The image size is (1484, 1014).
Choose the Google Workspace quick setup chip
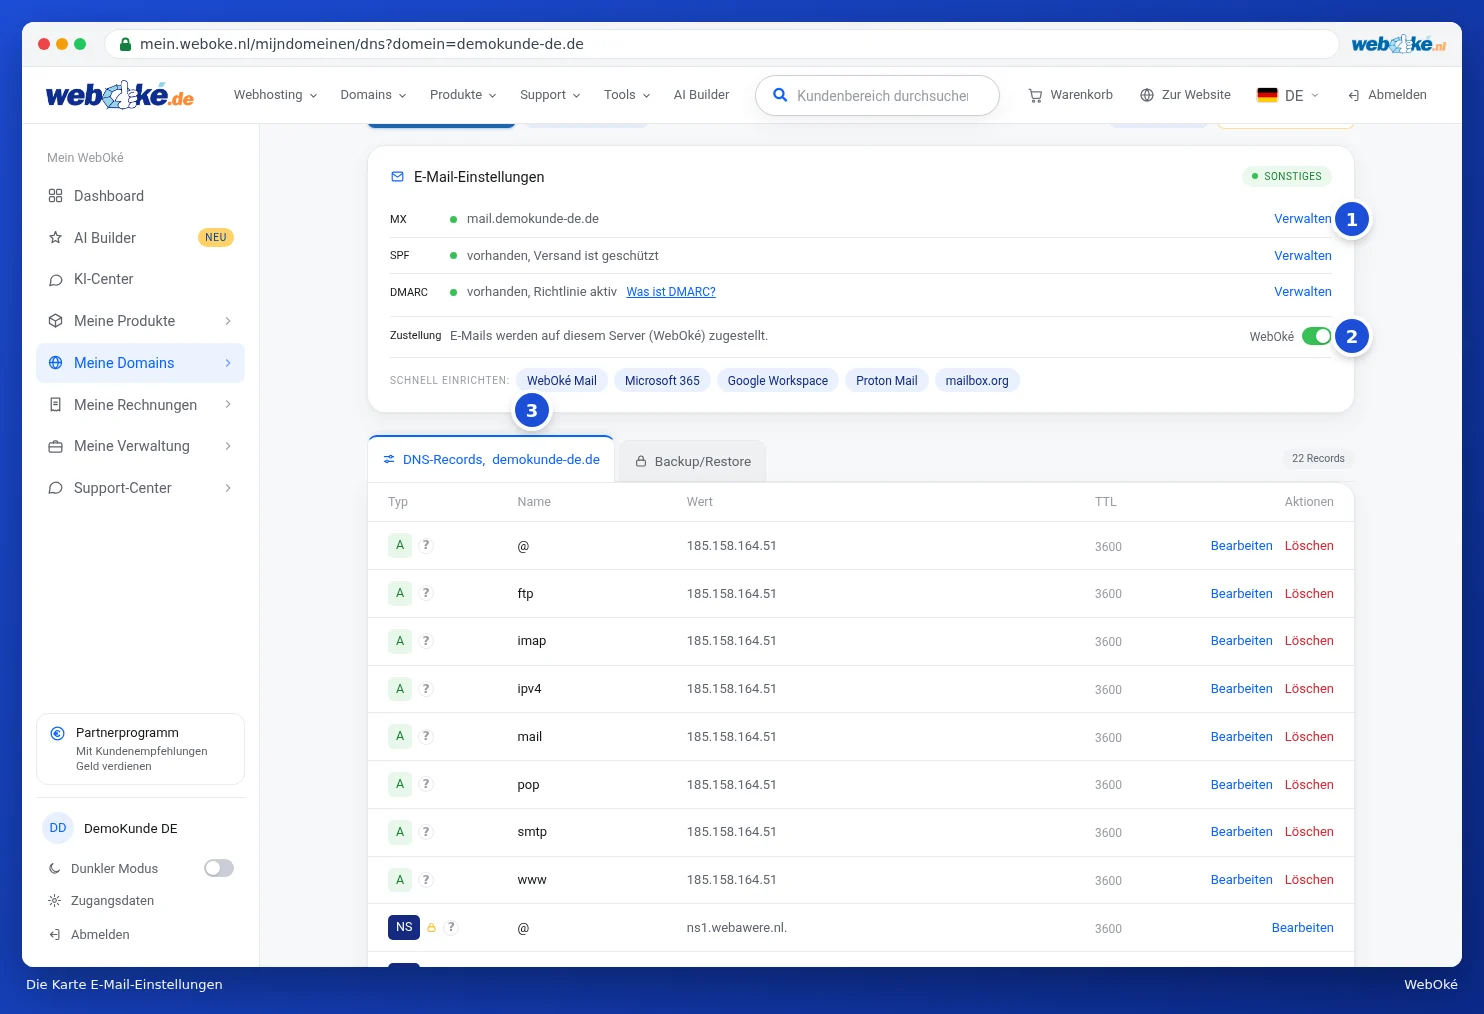pos(778,381)
